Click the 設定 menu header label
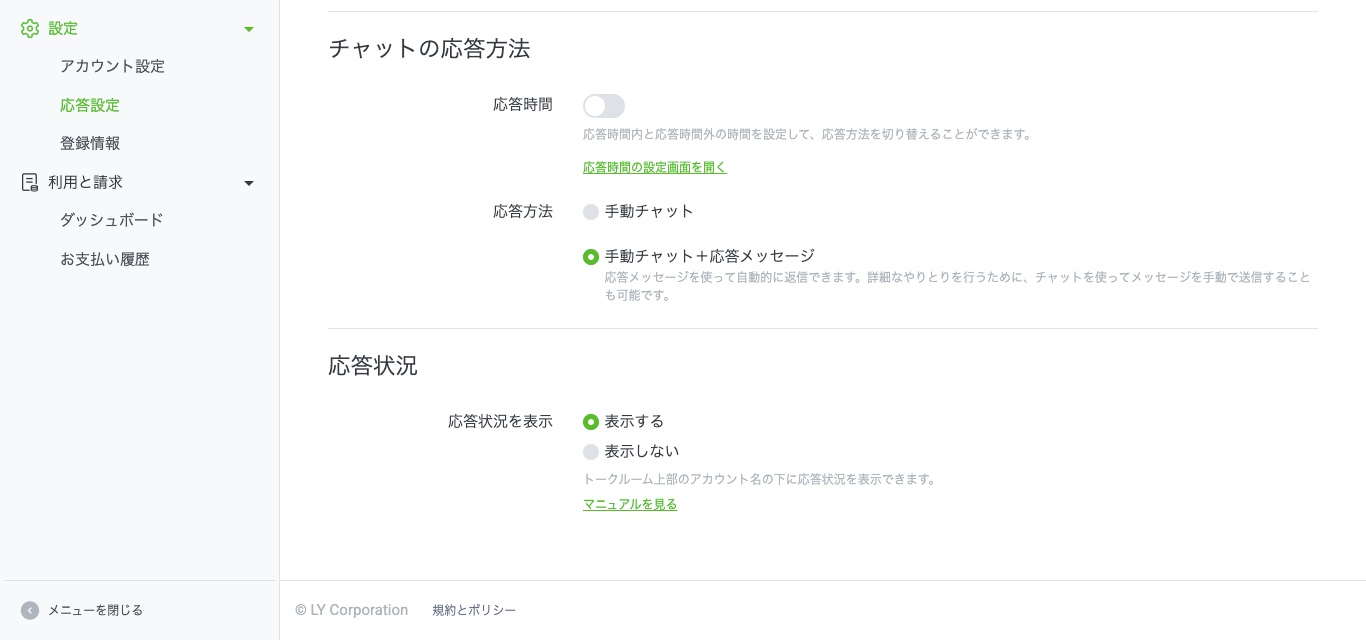Screen dimensions: 1366x640 pos(63,29)
